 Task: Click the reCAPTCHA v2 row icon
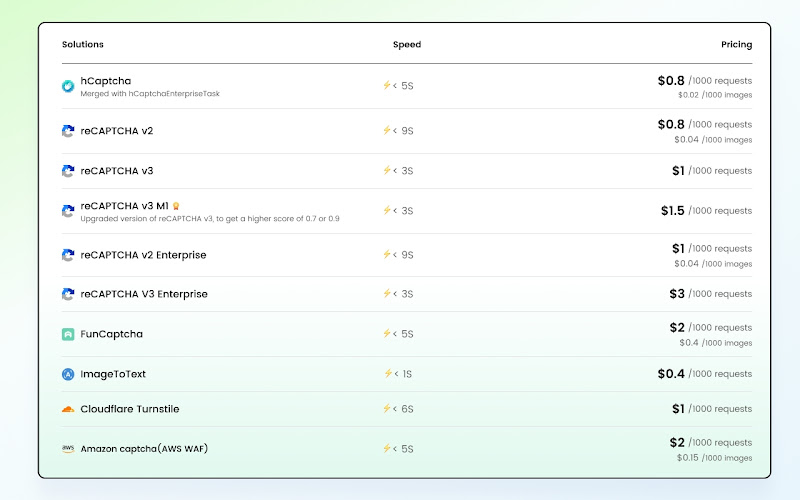[68, 131]
